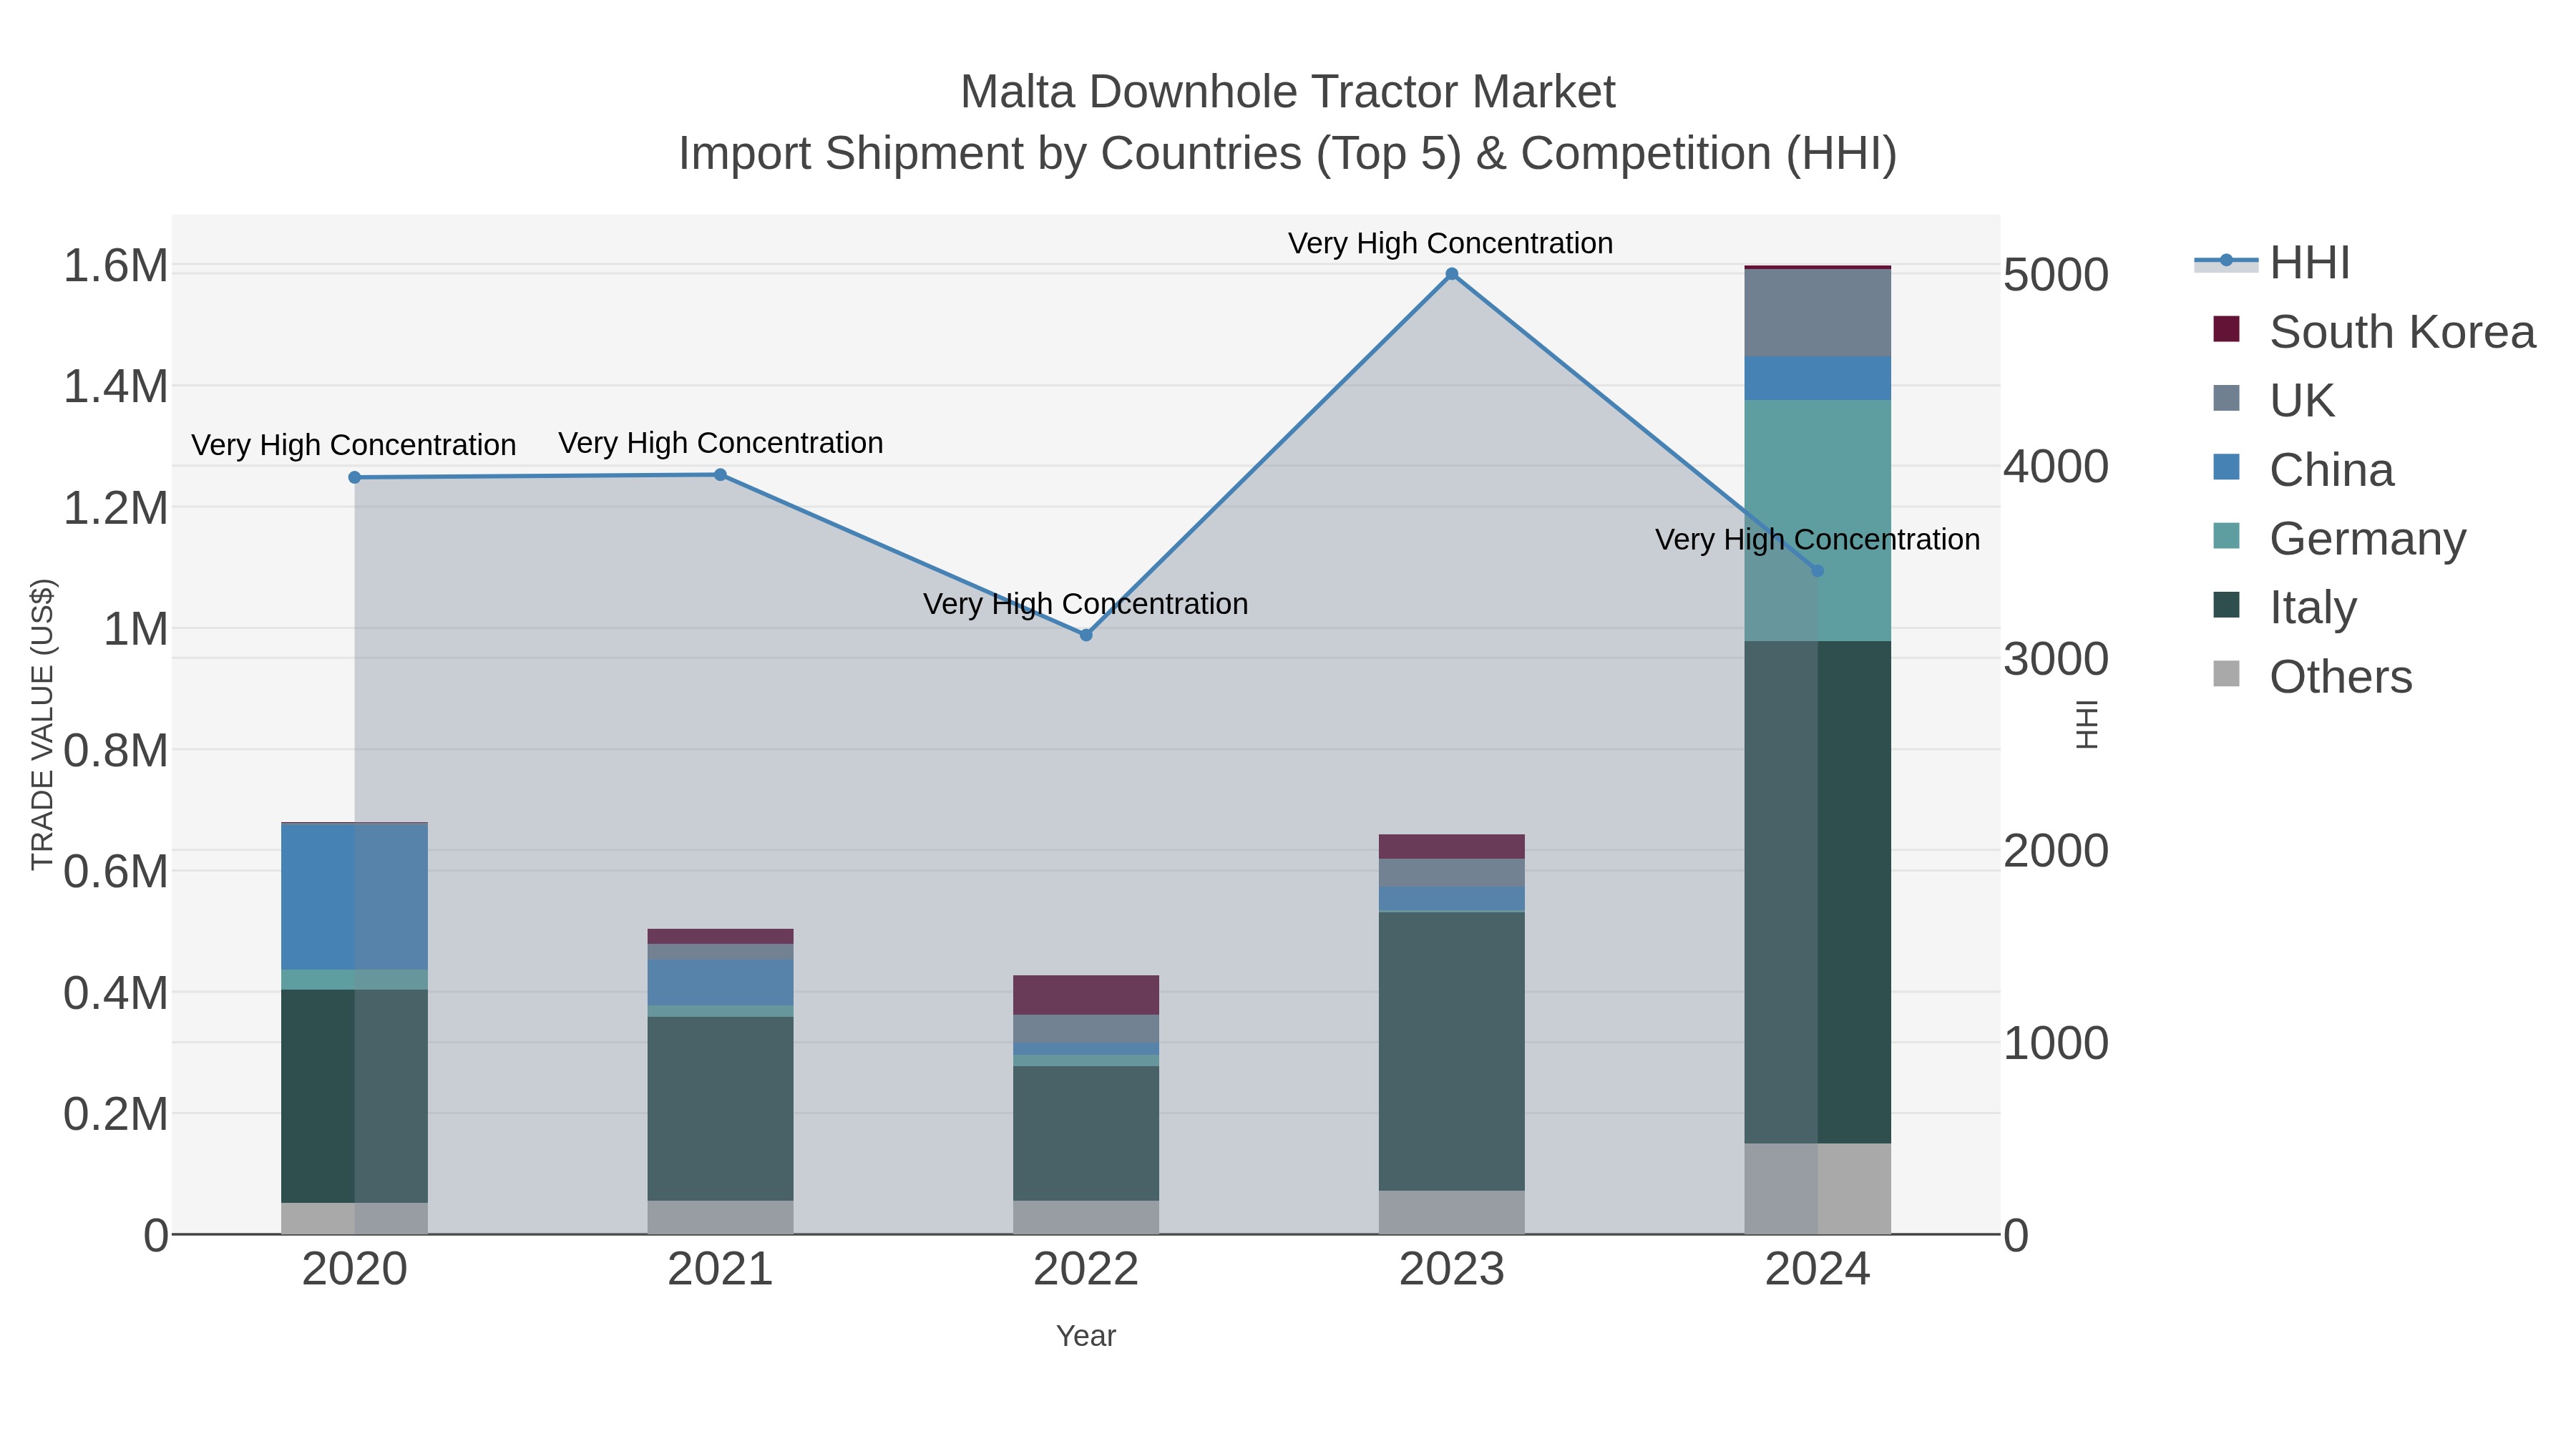Image resolution: width=2576 pixels, height=1449 pixels.
Task: Select the UK bar segment in 2024
Action: 1818,313
